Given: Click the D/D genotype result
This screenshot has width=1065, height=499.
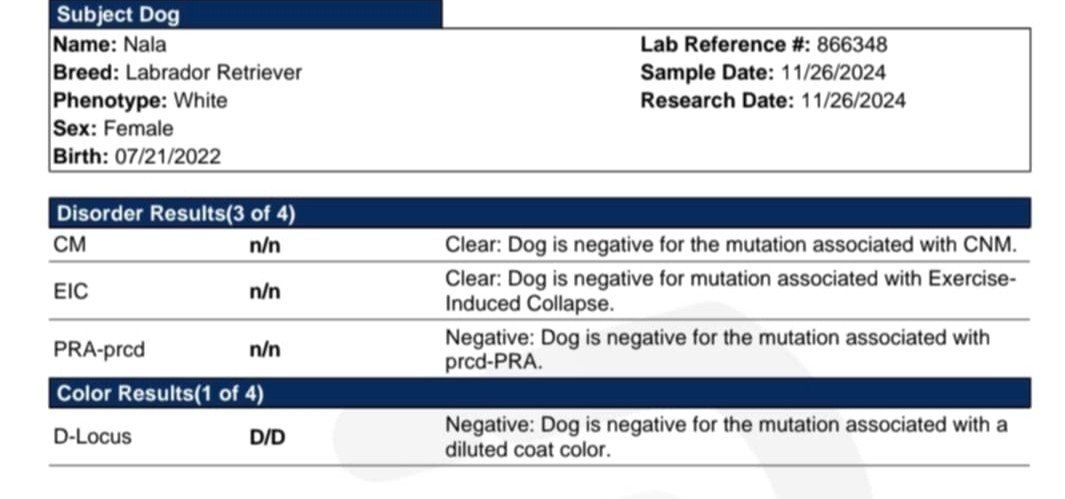Looking at the screenshot, I should pyautogui.click(x=268, y=438).
